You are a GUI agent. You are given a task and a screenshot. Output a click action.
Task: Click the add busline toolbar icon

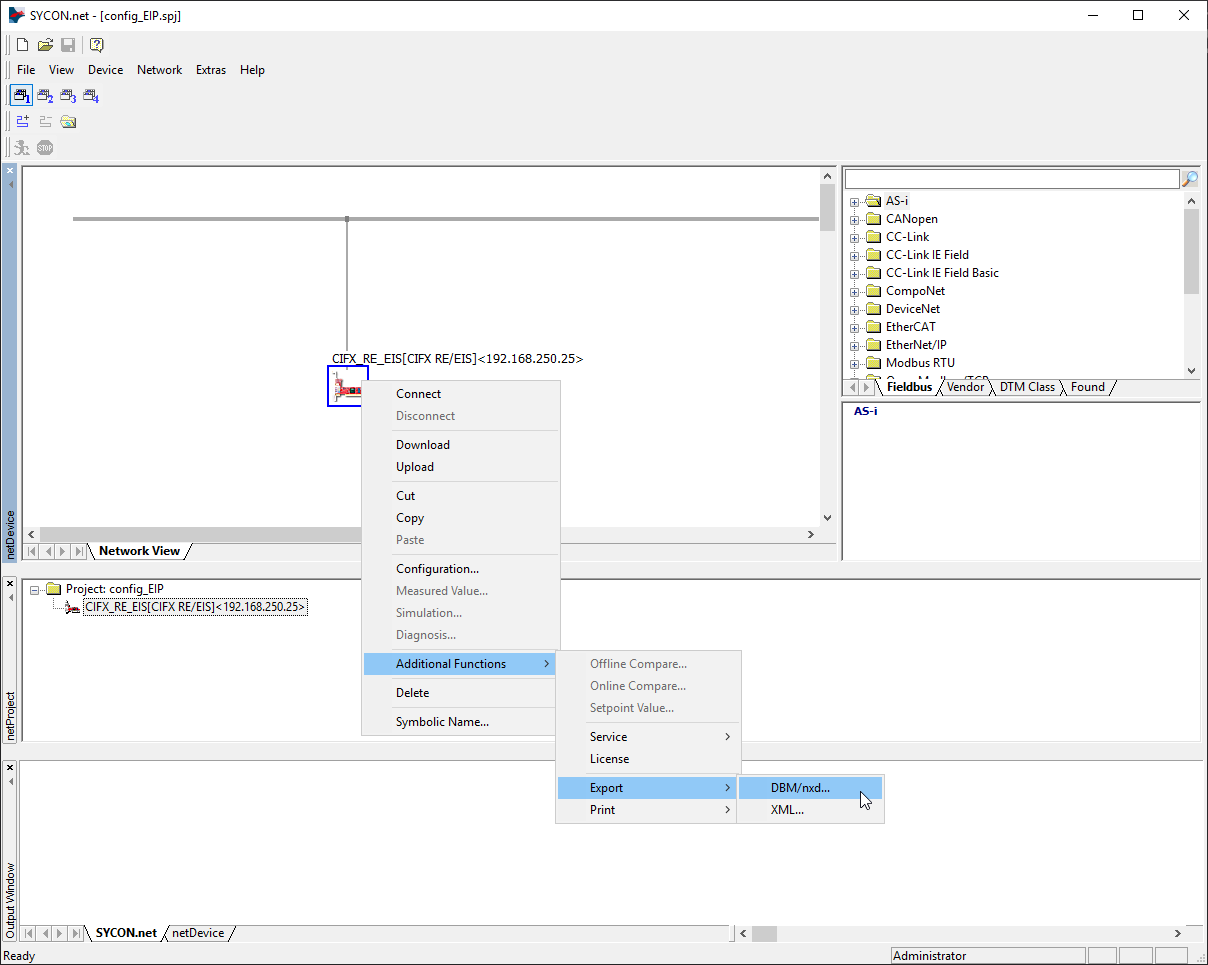[x=23, y=122]
